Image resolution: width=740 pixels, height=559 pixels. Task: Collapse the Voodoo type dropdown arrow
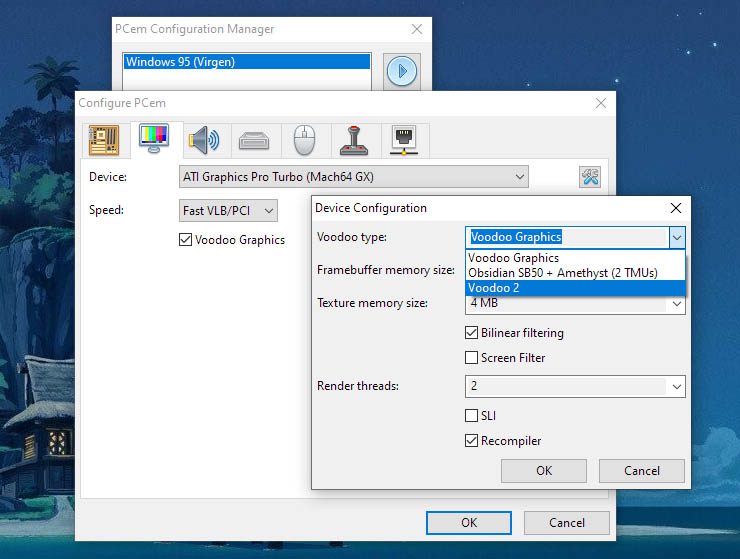(677, 237)
